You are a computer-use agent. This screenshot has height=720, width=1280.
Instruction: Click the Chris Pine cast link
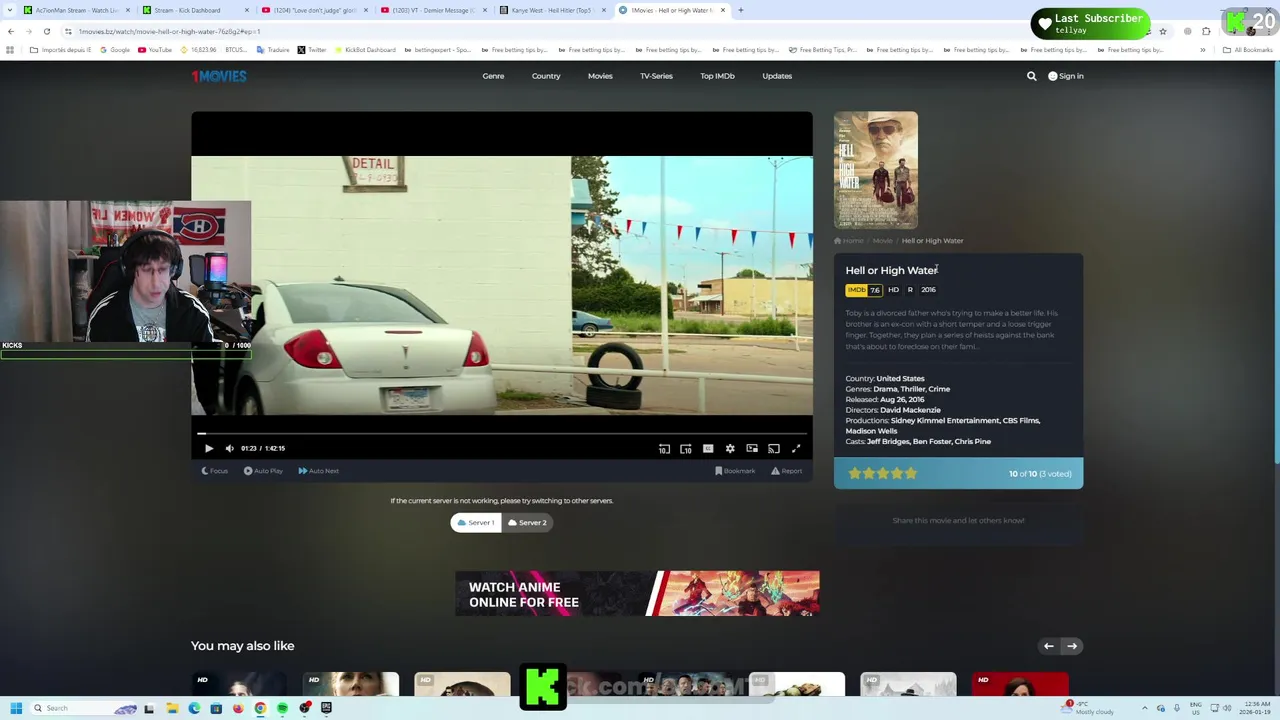[x=973, y=441]
